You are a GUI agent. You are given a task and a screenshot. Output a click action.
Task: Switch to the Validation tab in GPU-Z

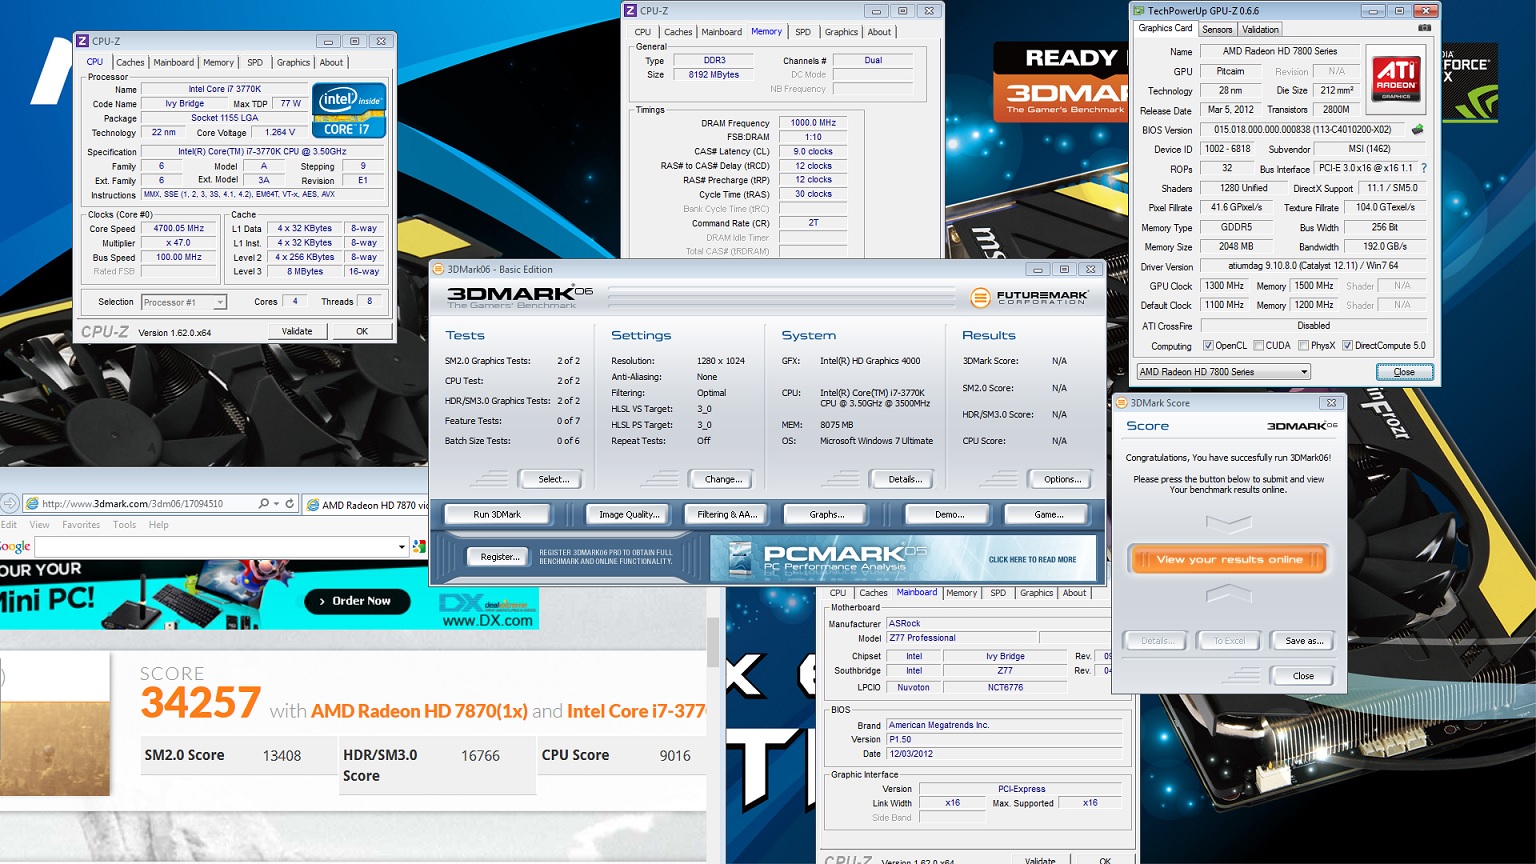pyautogui.click(x=1260, y=30)
